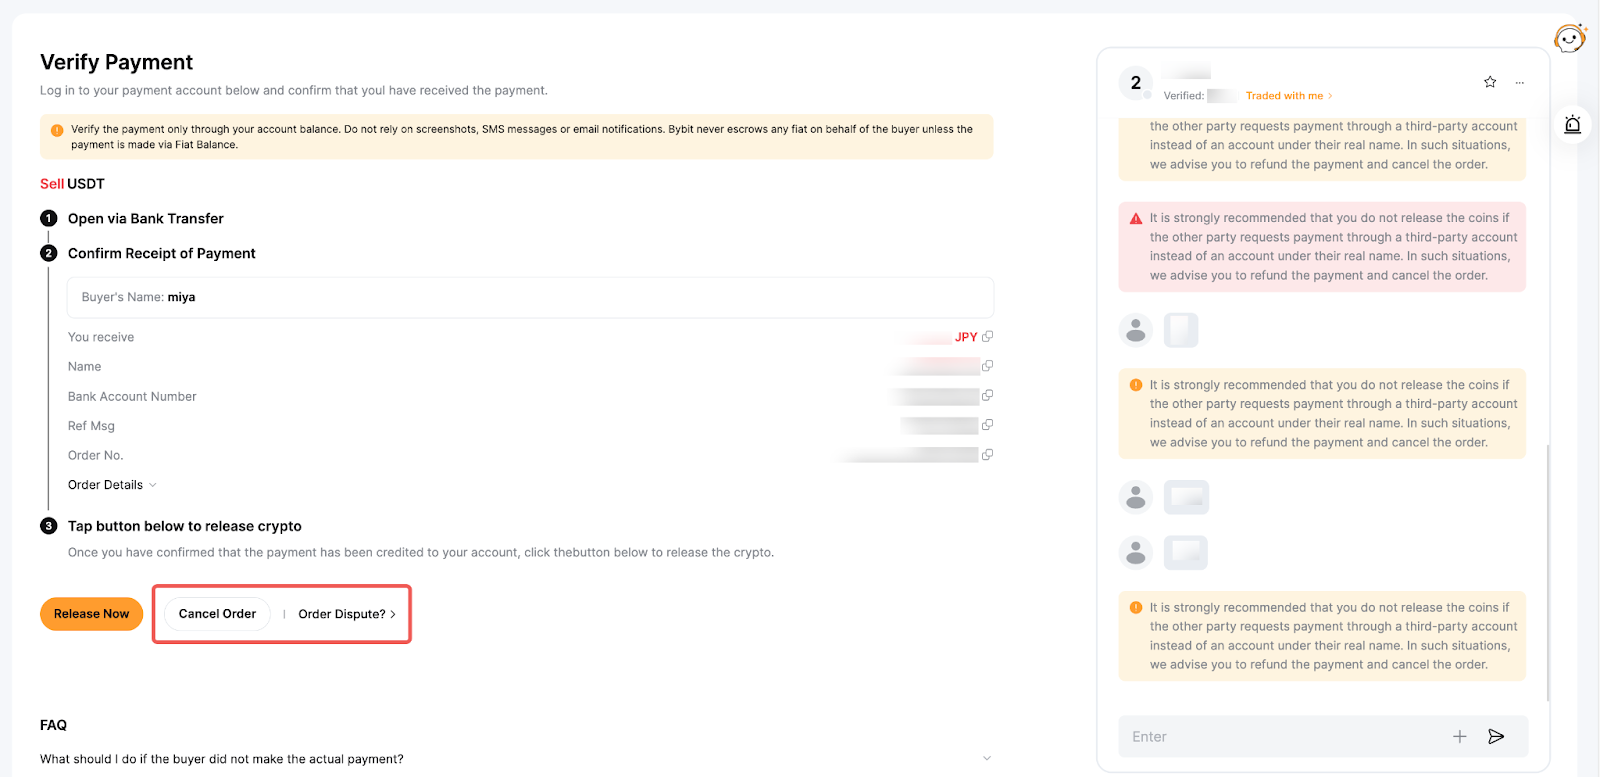This screenshot has height=777, width=1600.
Task: Expand the Order Details section
Action: pos(112,485)
